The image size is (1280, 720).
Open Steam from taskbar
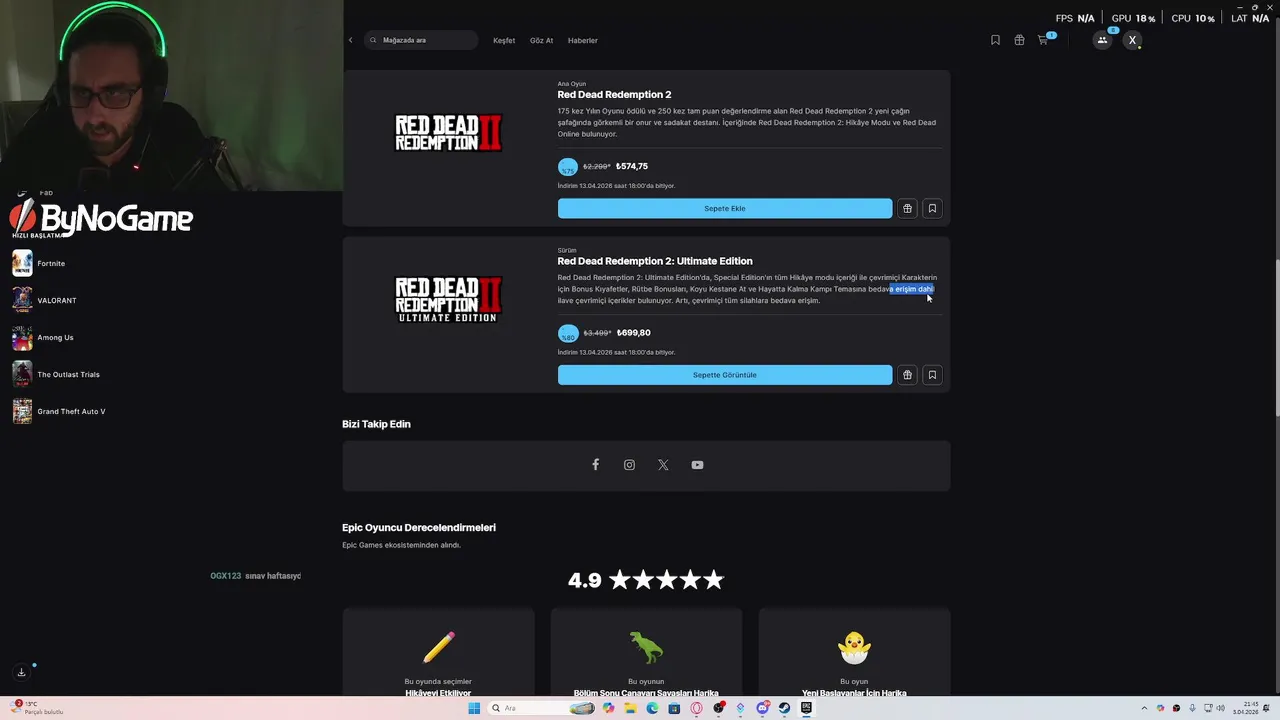785,708
